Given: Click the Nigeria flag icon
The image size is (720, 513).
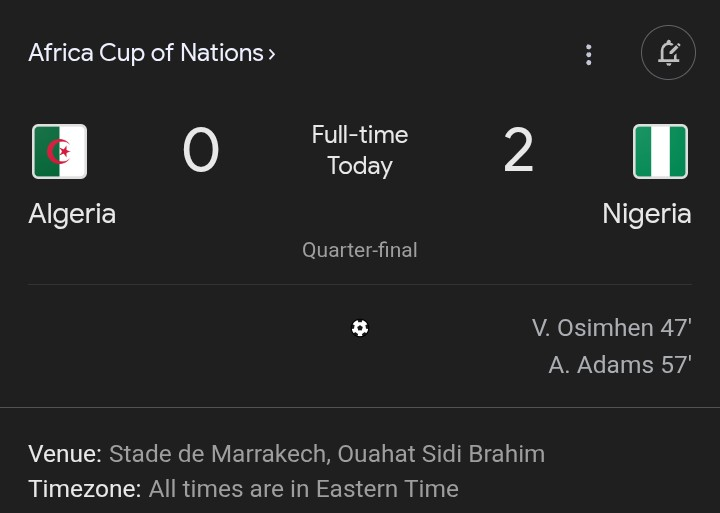Looking at the screenshot, I should [x=660, y=152].
